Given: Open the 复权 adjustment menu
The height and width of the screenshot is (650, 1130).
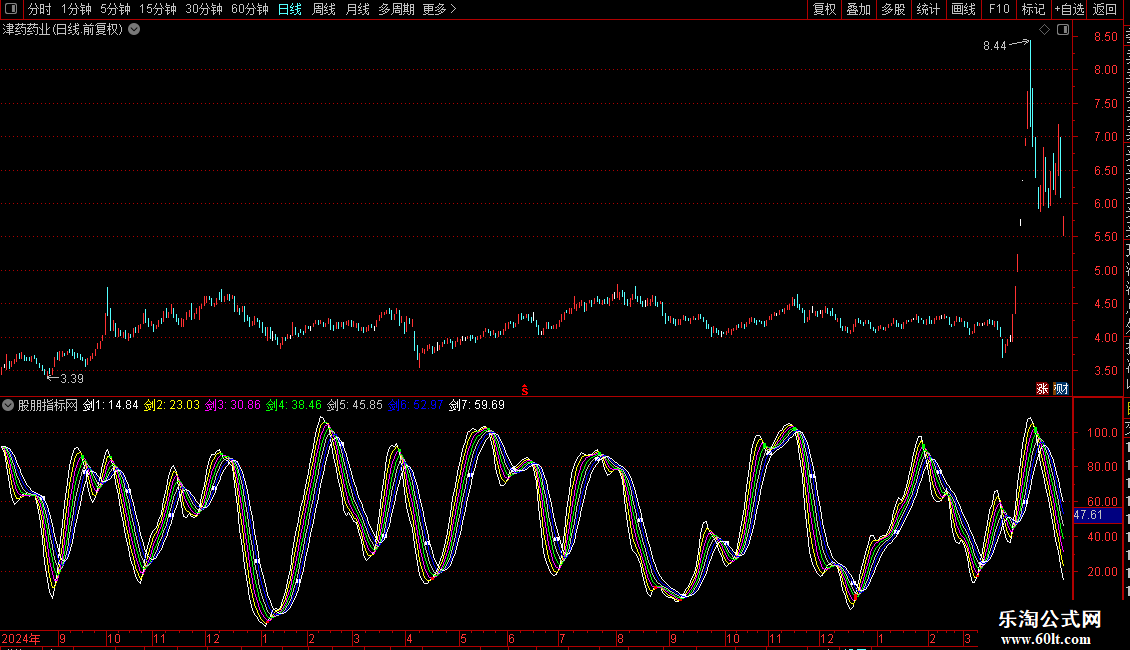Looking at the screenshot, I should tap(824, 9).
